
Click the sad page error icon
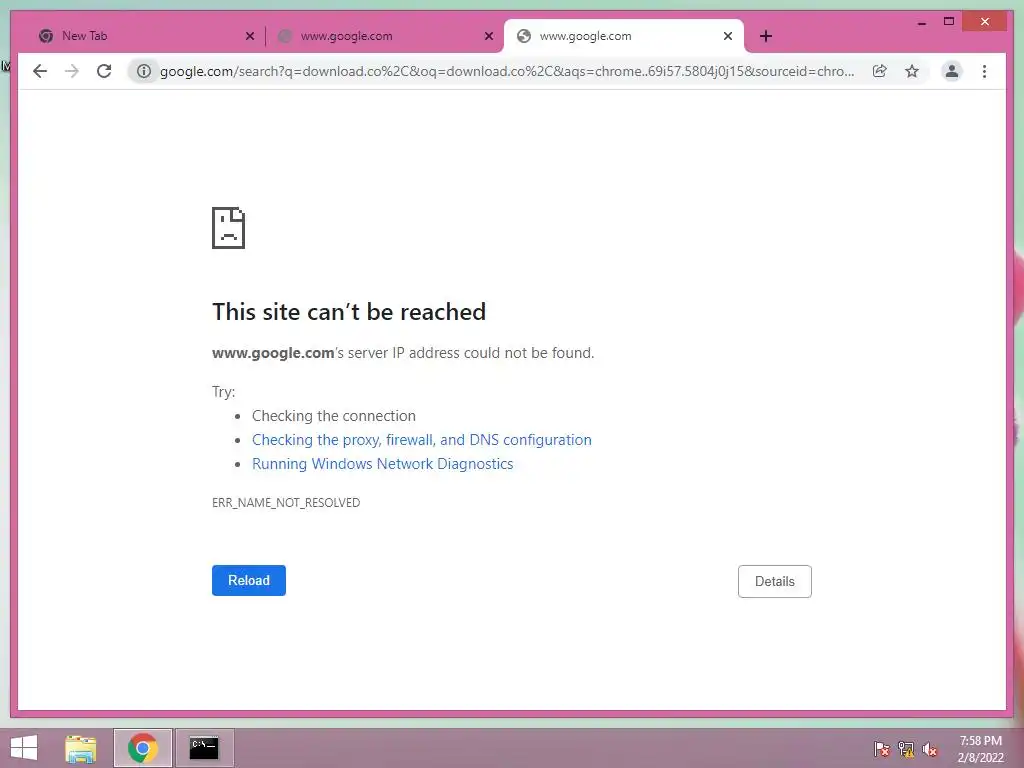[229, 228]
